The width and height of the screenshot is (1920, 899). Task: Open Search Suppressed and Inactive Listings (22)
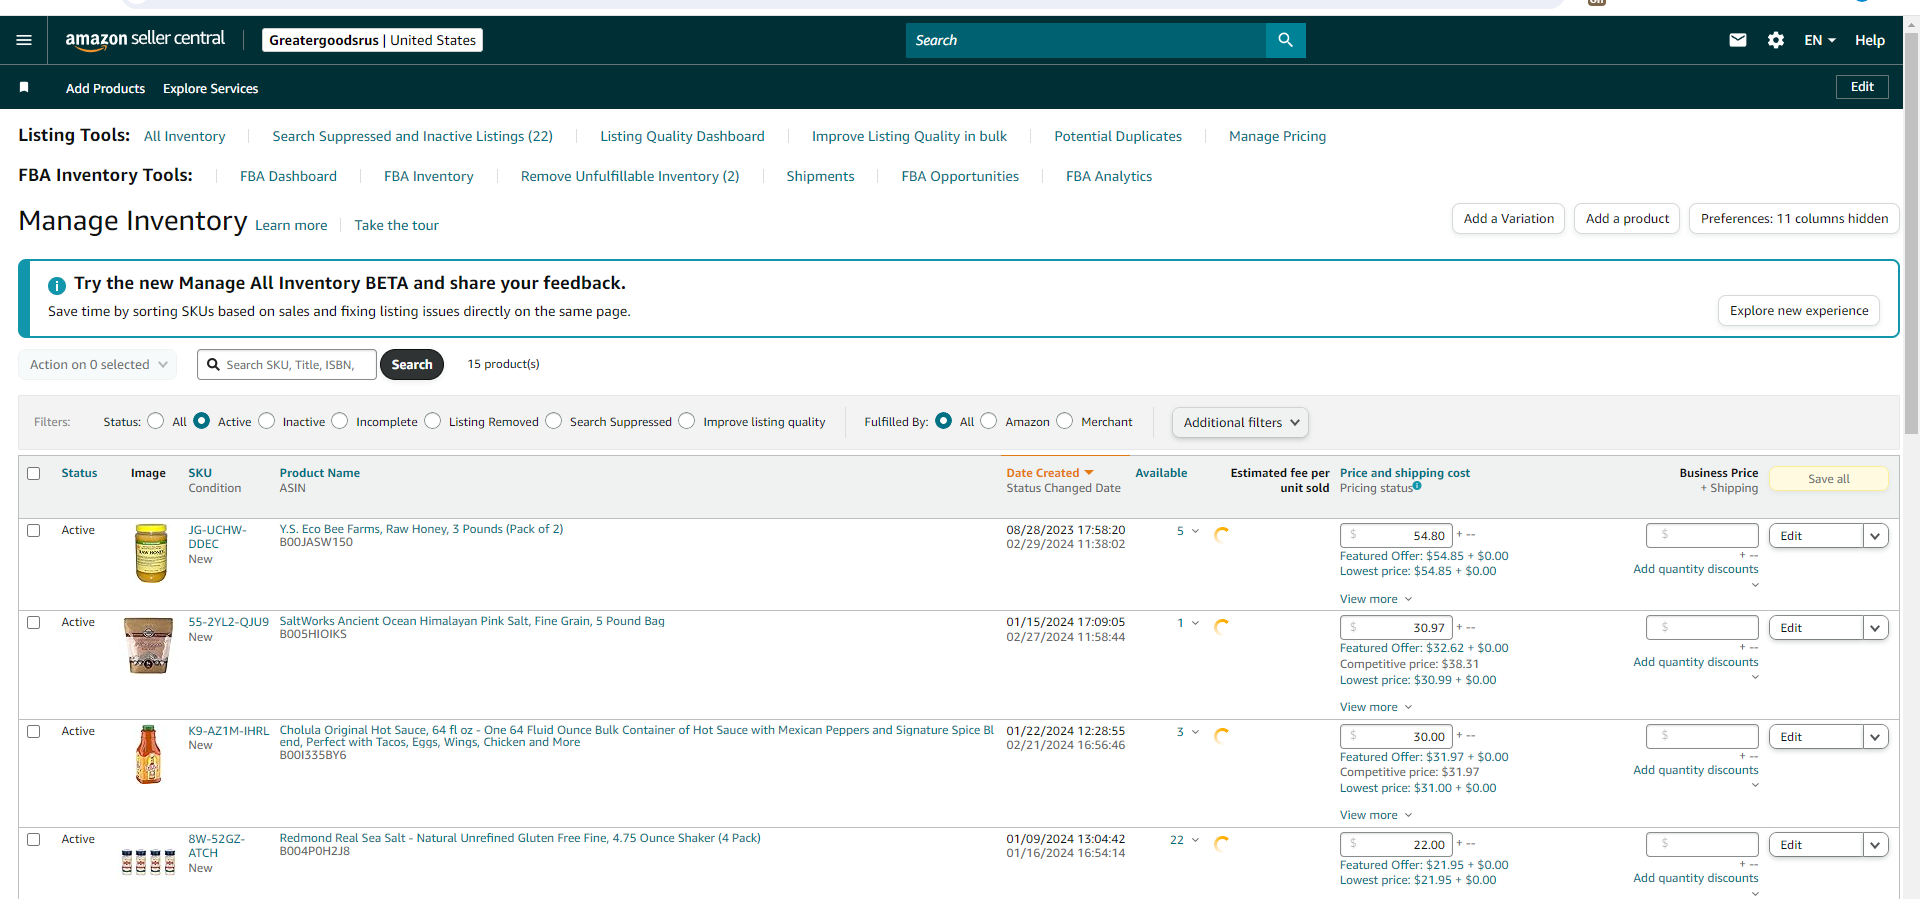(x=412, y=136)
